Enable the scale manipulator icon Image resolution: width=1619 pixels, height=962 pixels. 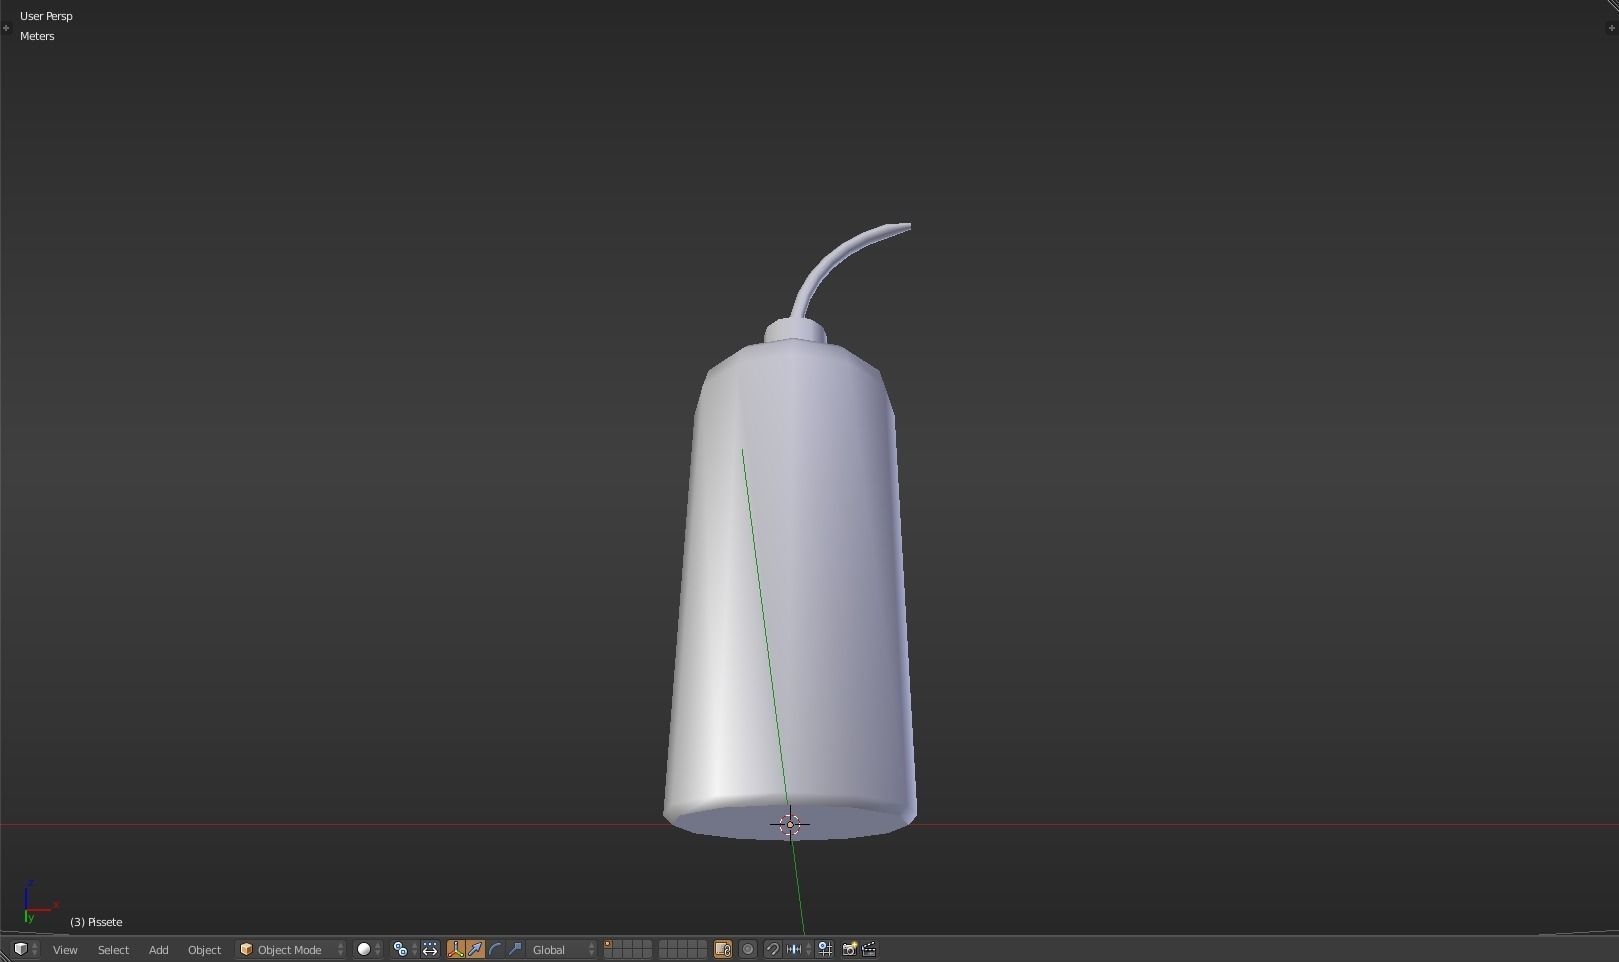pos(515,949)
